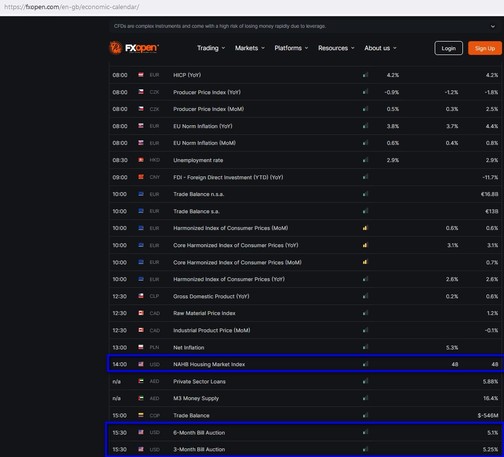Click yellow impact icon for Harmonized Index (MoM)
This screenshot has width=504, height=457.
[365, 228]
